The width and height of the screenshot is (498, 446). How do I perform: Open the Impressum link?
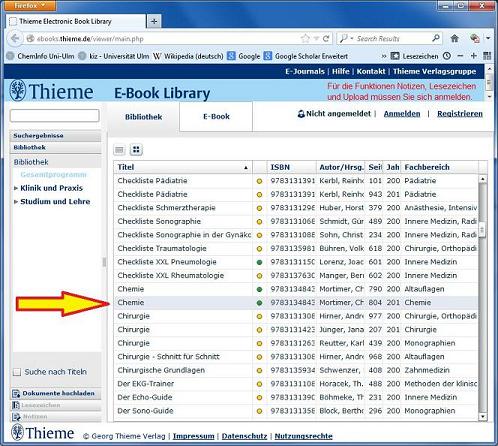click(x=193, y=436)
